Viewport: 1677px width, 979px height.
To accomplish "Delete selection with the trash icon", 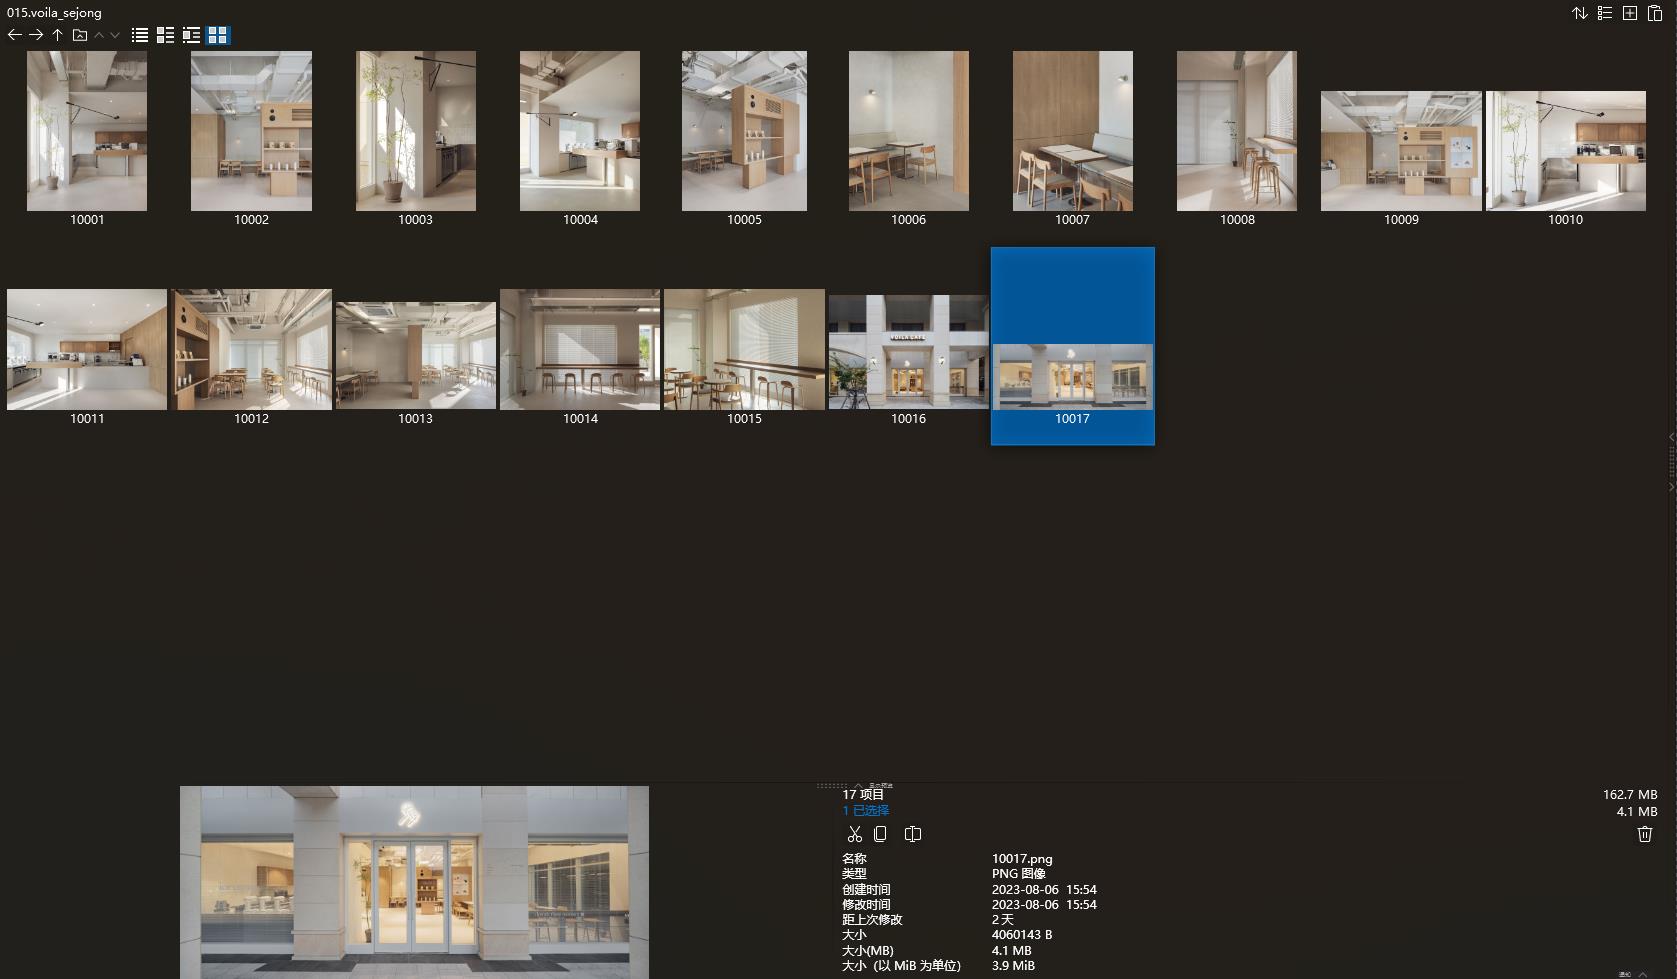I will (1645, 833).
